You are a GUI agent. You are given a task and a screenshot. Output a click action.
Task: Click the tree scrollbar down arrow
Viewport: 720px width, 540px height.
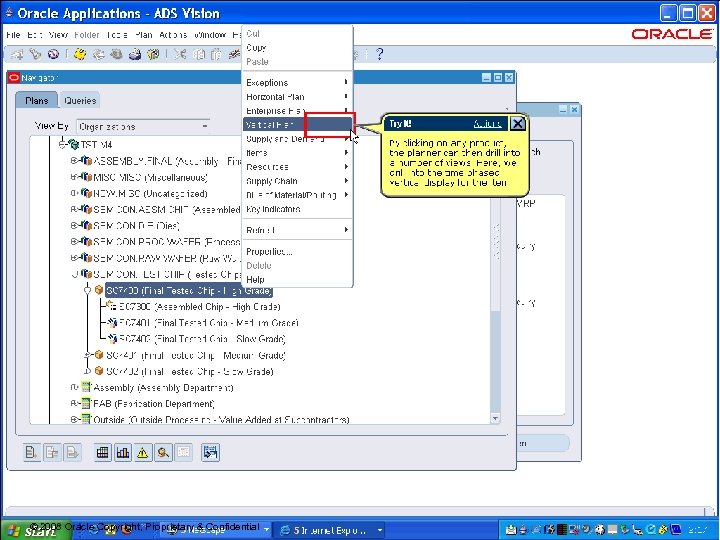495,418
